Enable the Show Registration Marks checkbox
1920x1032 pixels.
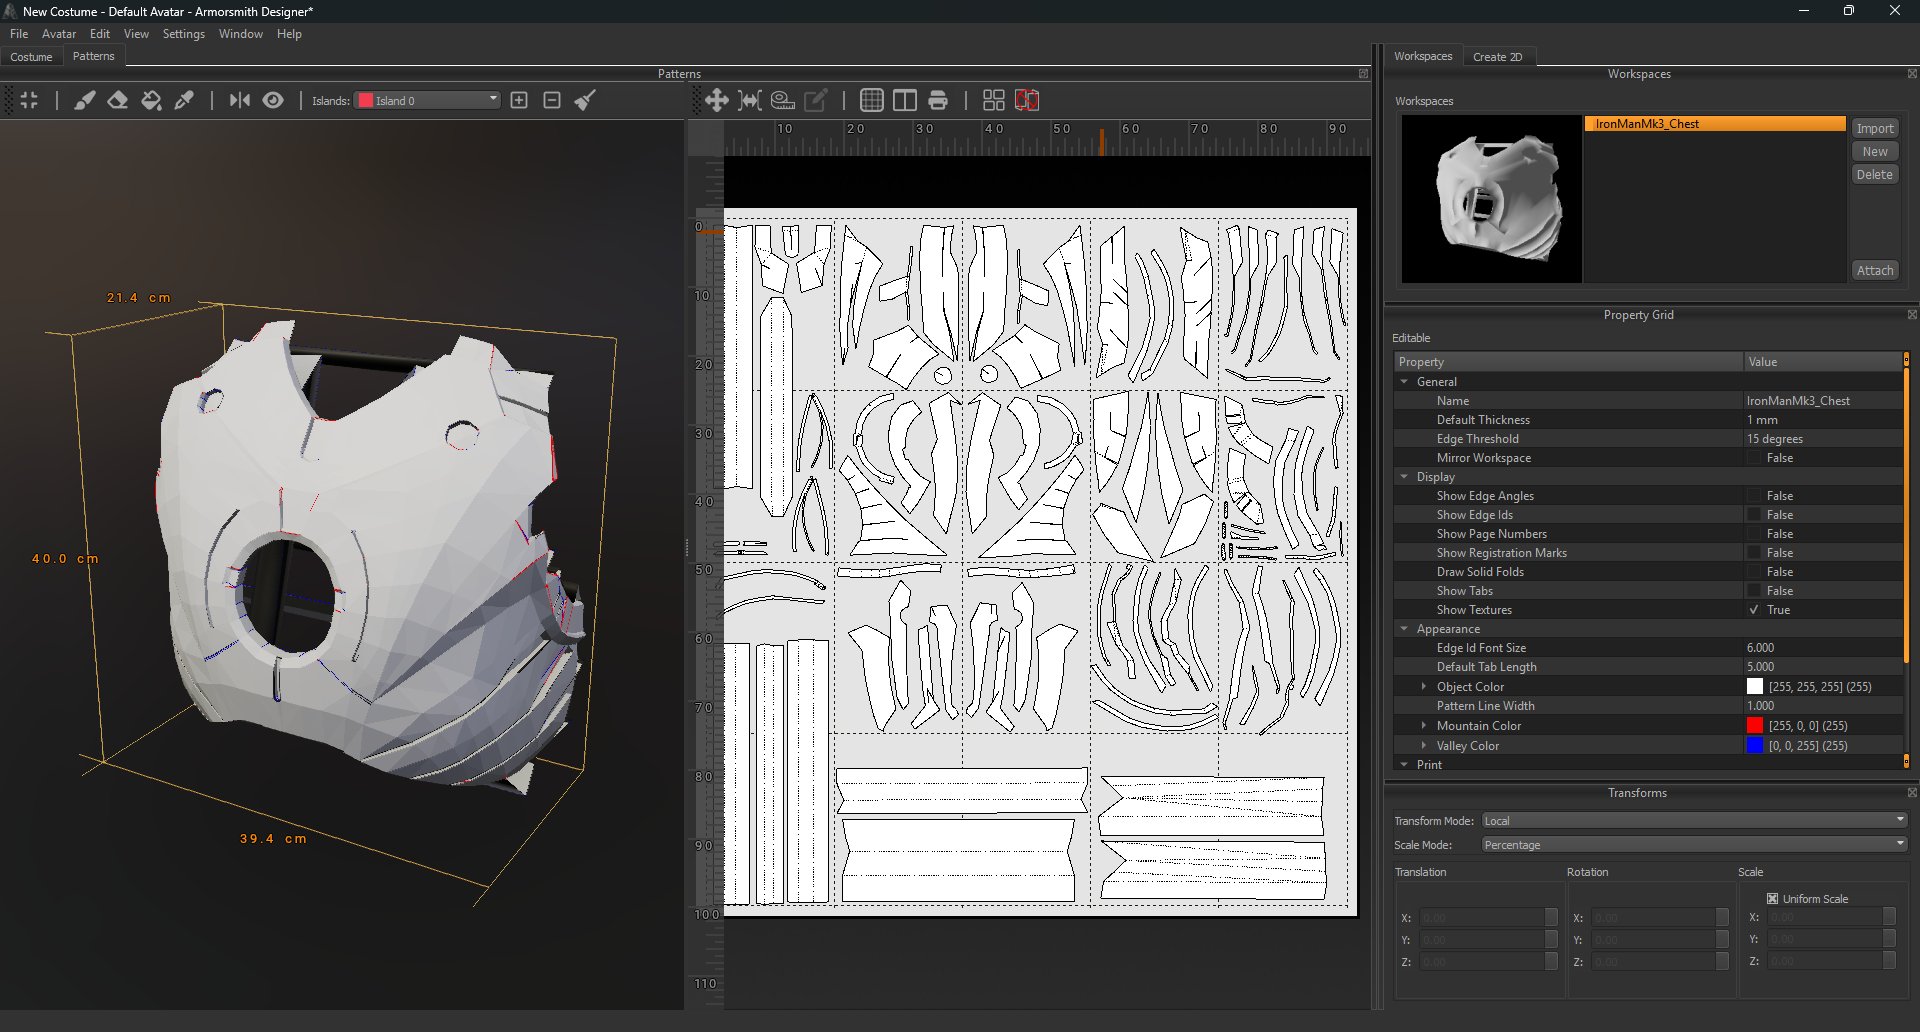(x=1754, y=553)
